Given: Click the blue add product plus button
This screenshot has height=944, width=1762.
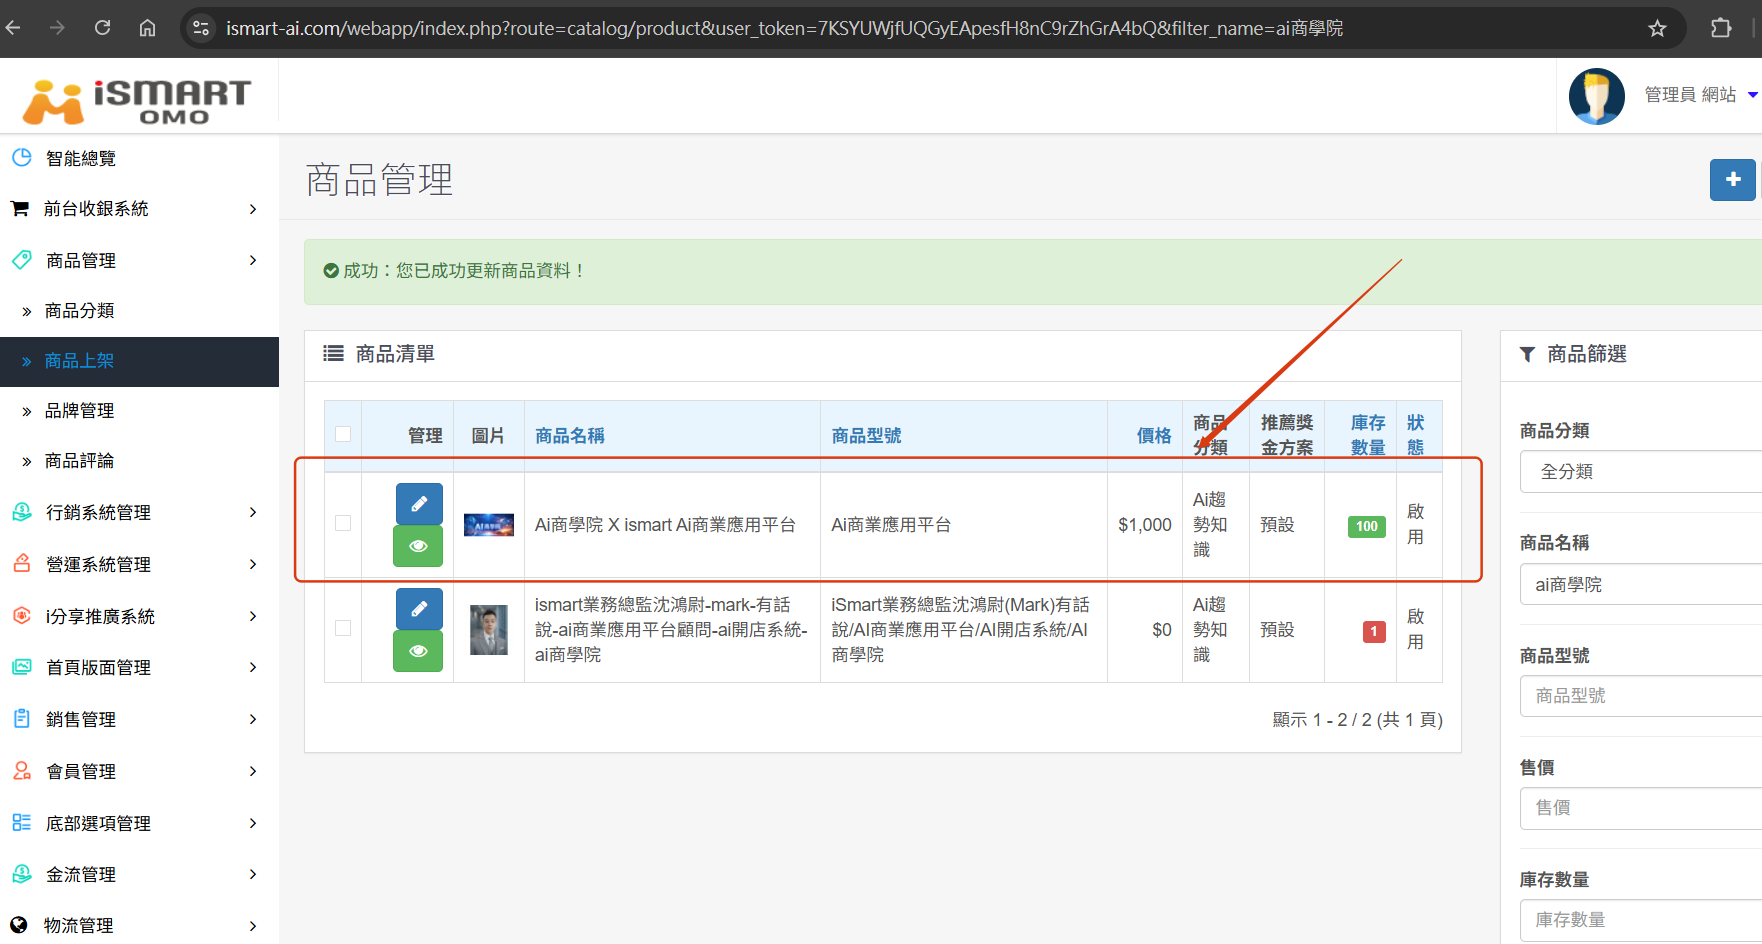Looking at the screenshot, I should [1732, 180].
